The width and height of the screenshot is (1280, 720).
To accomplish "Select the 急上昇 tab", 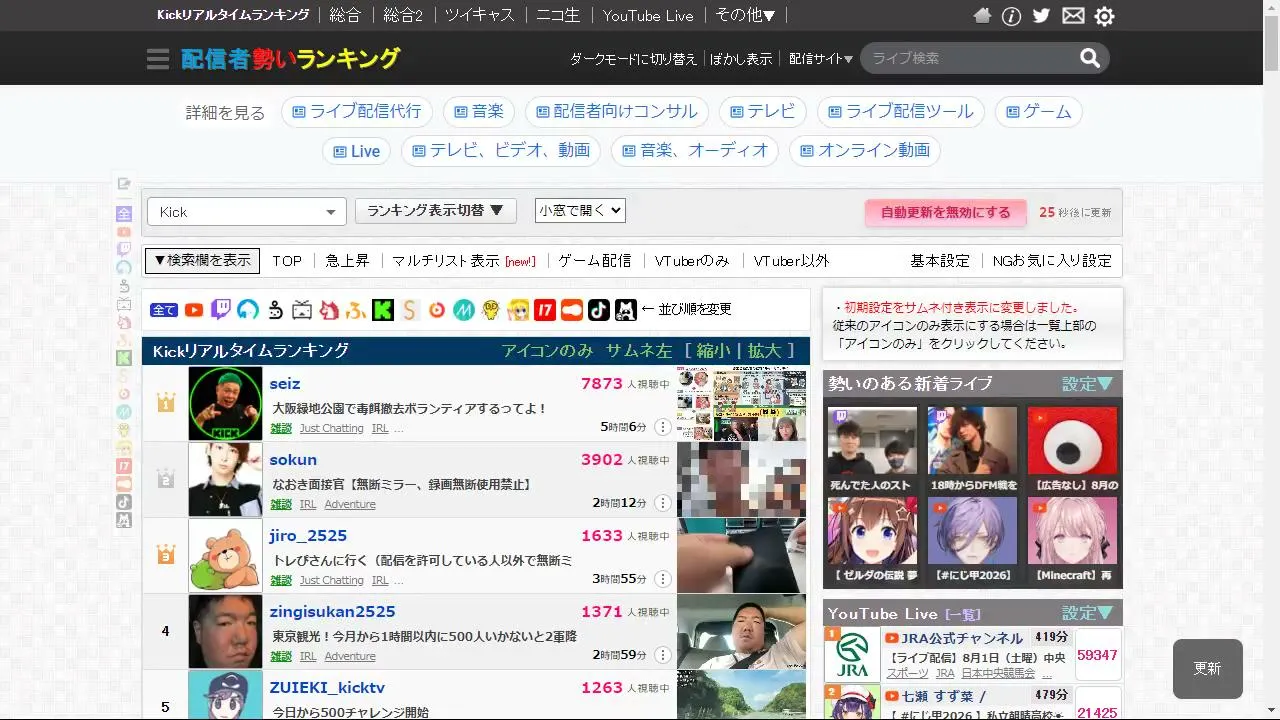I will coord(347,261).
